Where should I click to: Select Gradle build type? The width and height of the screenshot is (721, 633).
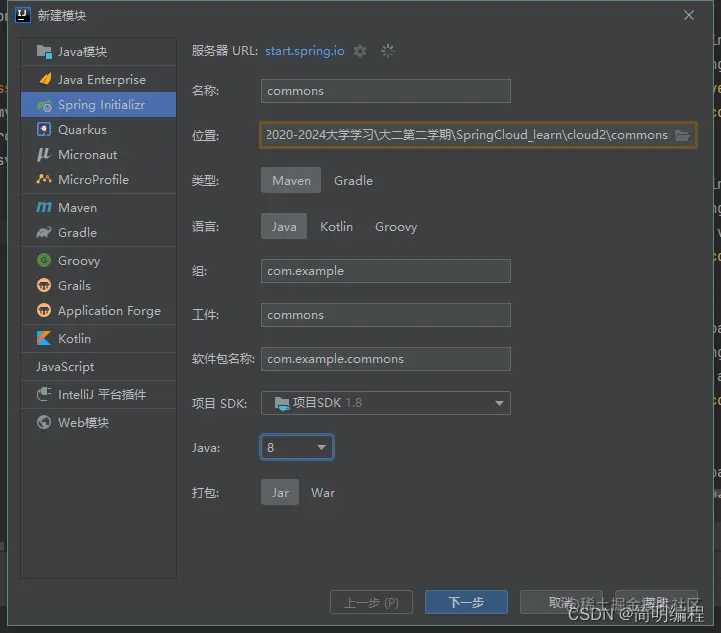(x=353, y=180)
